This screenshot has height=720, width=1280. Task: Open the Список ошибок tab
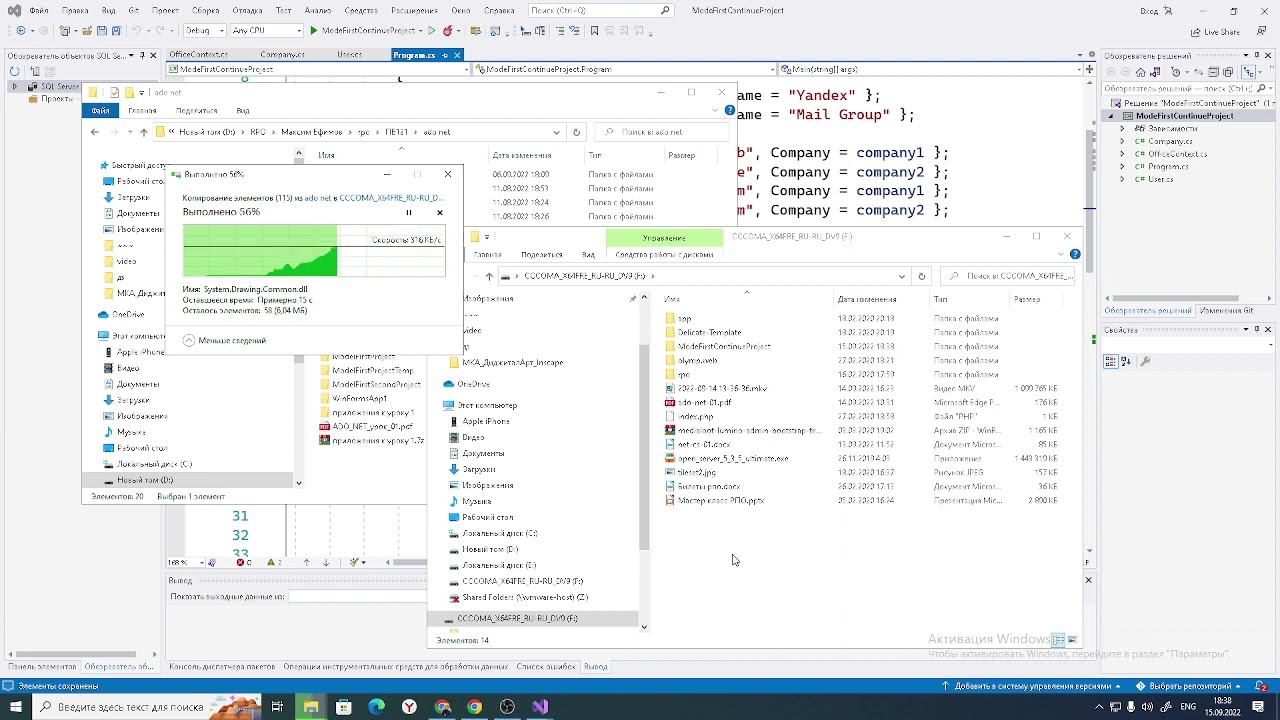tap(546, 666)
